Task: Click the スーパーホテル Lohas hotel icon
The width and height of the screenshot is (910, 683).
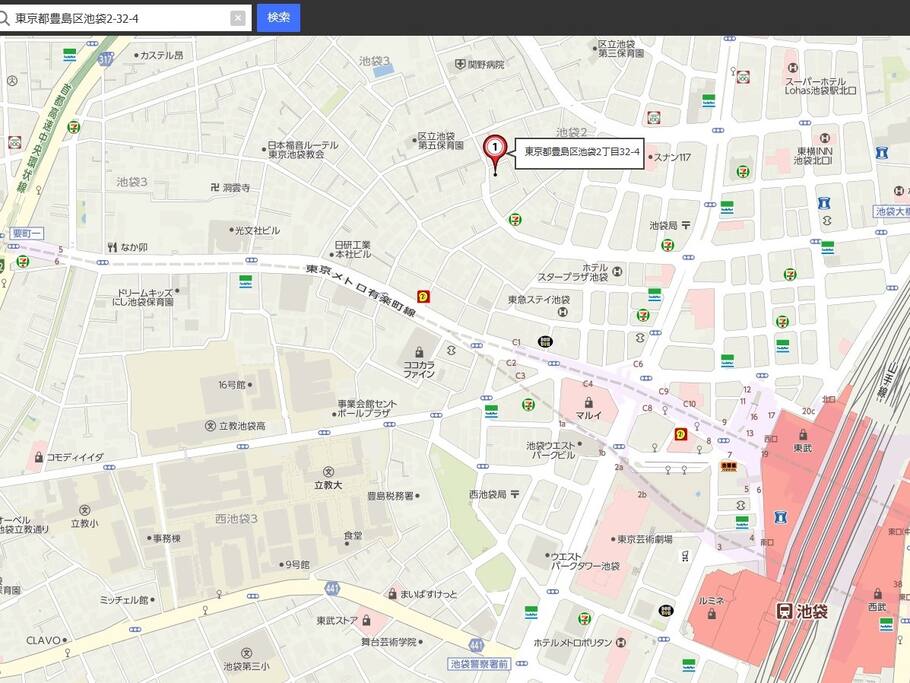Action: click(x=793, y=68)
